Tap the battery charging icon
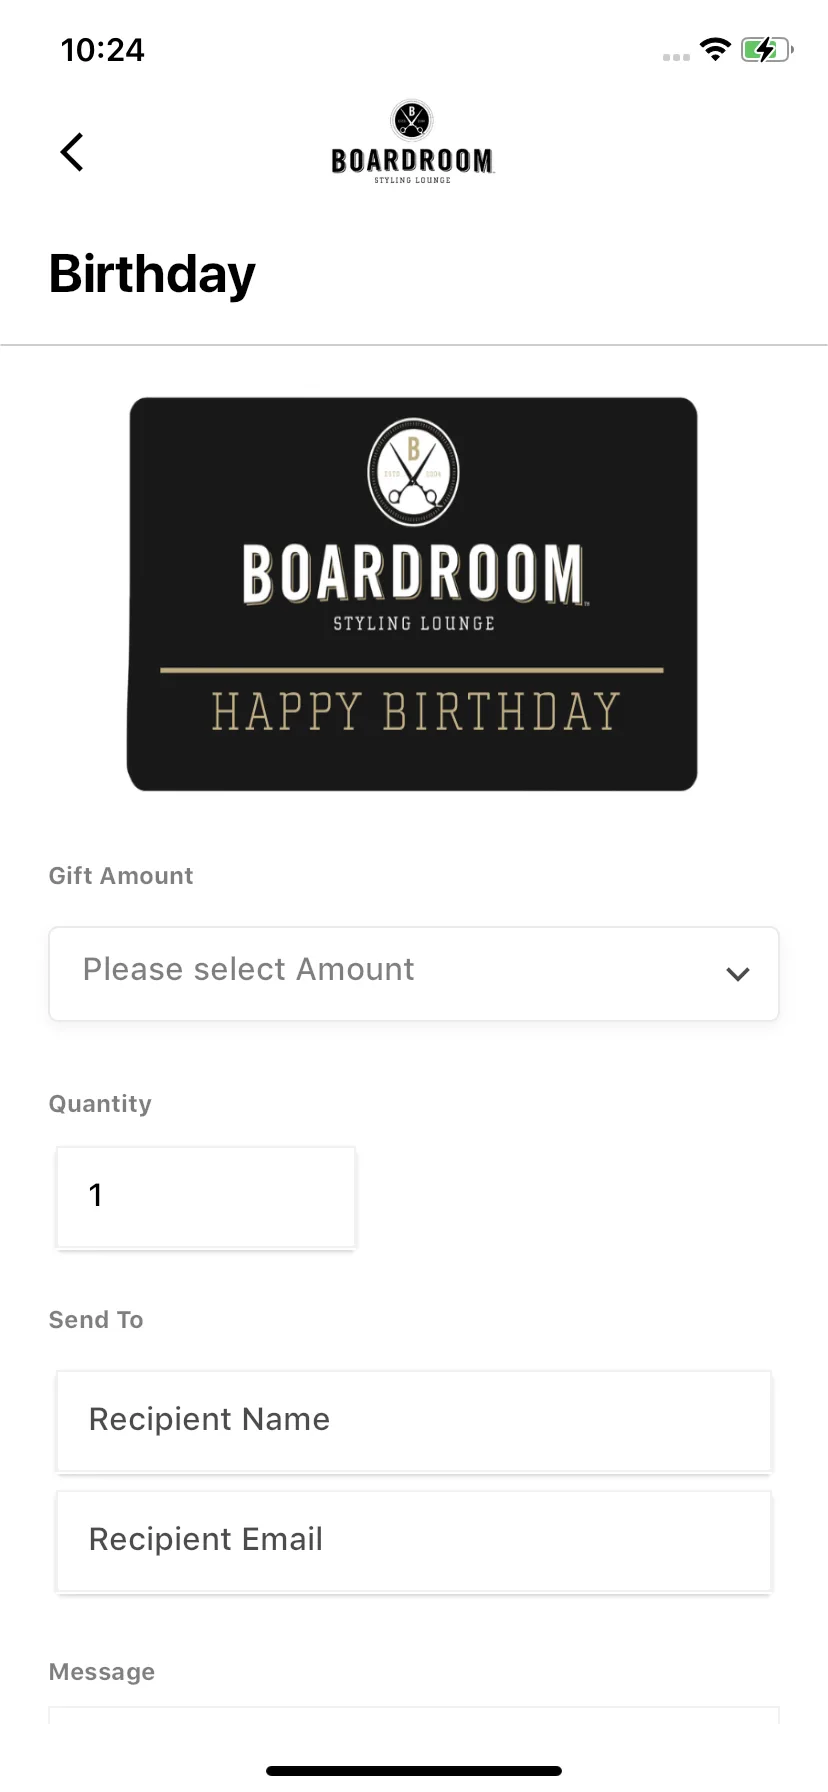The image size is (828, 1792). 766,49
